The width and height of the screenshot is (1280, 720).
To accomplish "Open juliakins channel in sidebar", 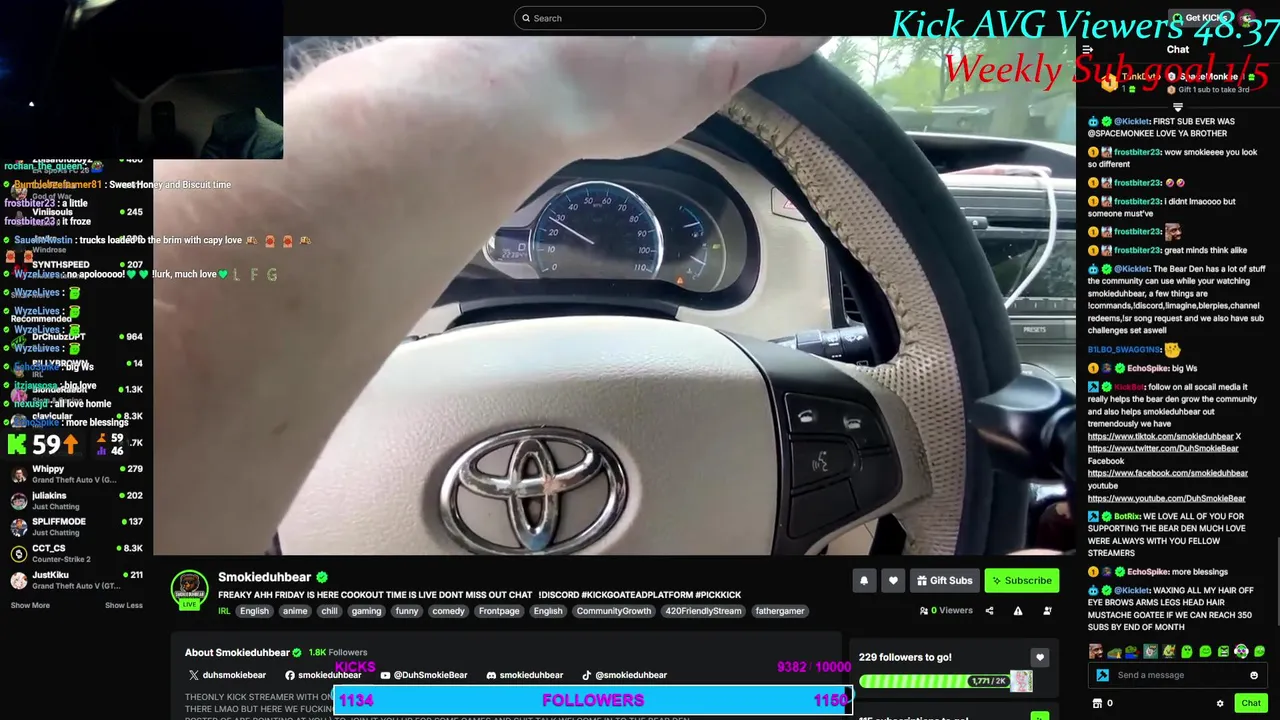I will pos(76,500).
